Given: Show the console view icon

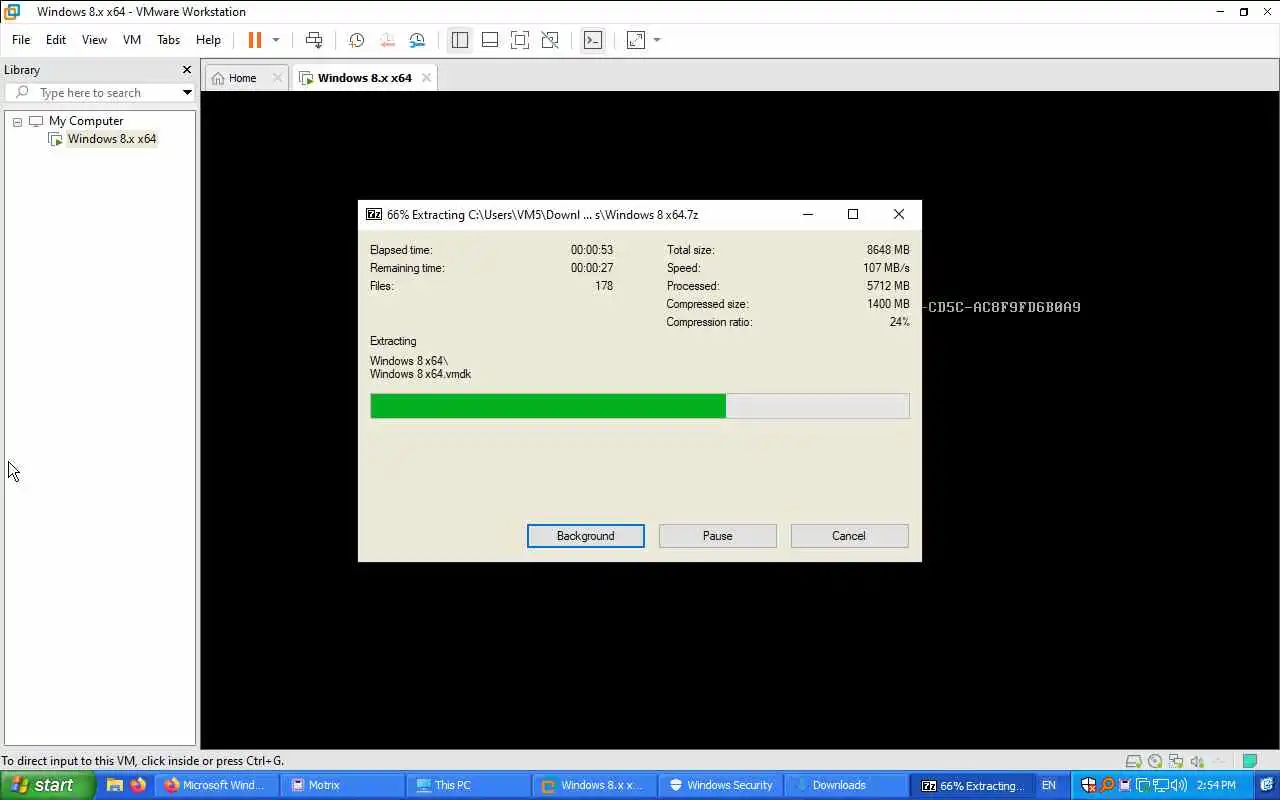Looking at the screenshot, I should 593,40.
